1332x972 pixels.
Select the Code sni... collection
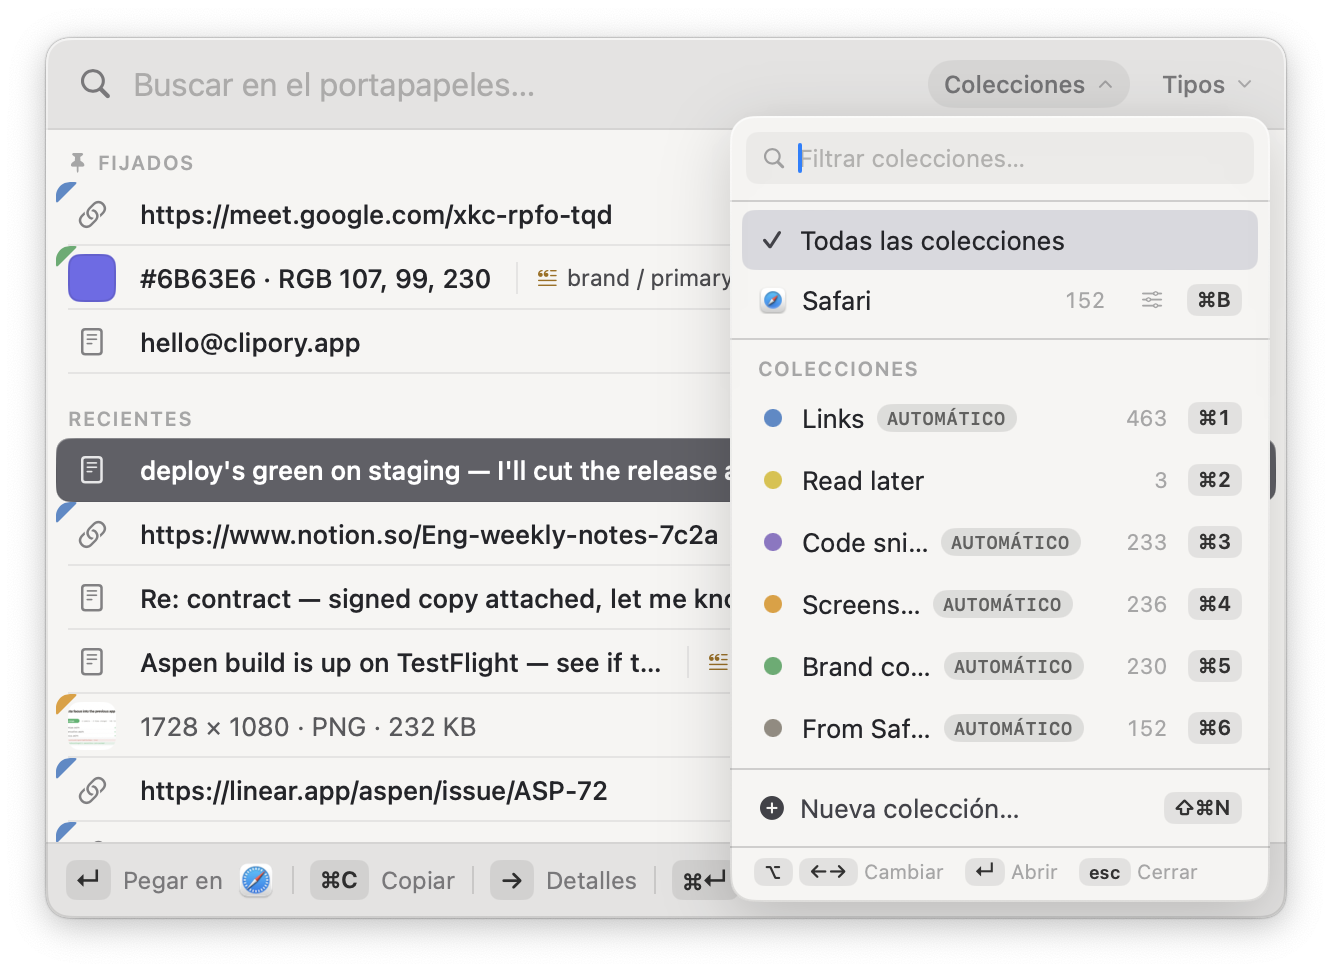click(x=1000, y=542)
